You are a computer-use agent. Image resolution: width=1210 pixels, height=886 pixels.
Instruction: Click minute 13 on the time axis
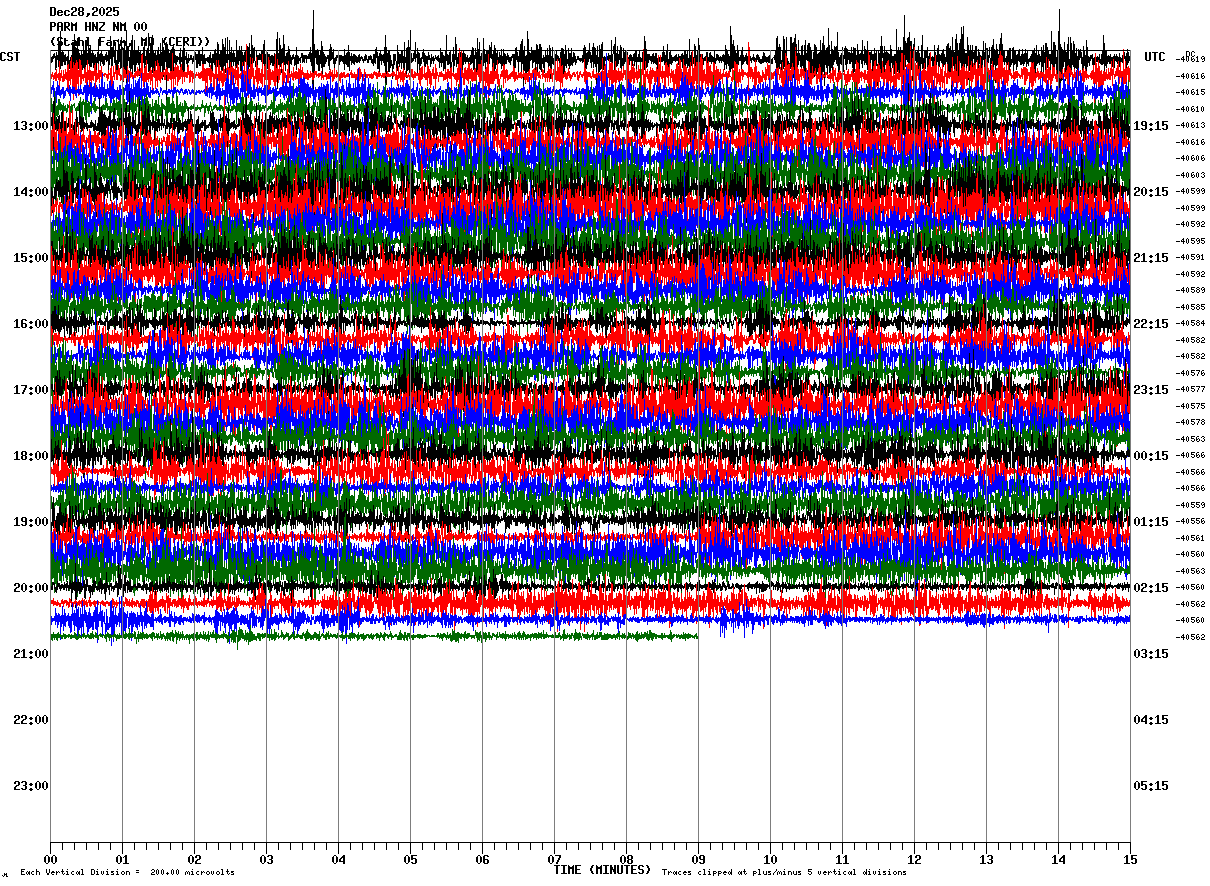(986, 859)
